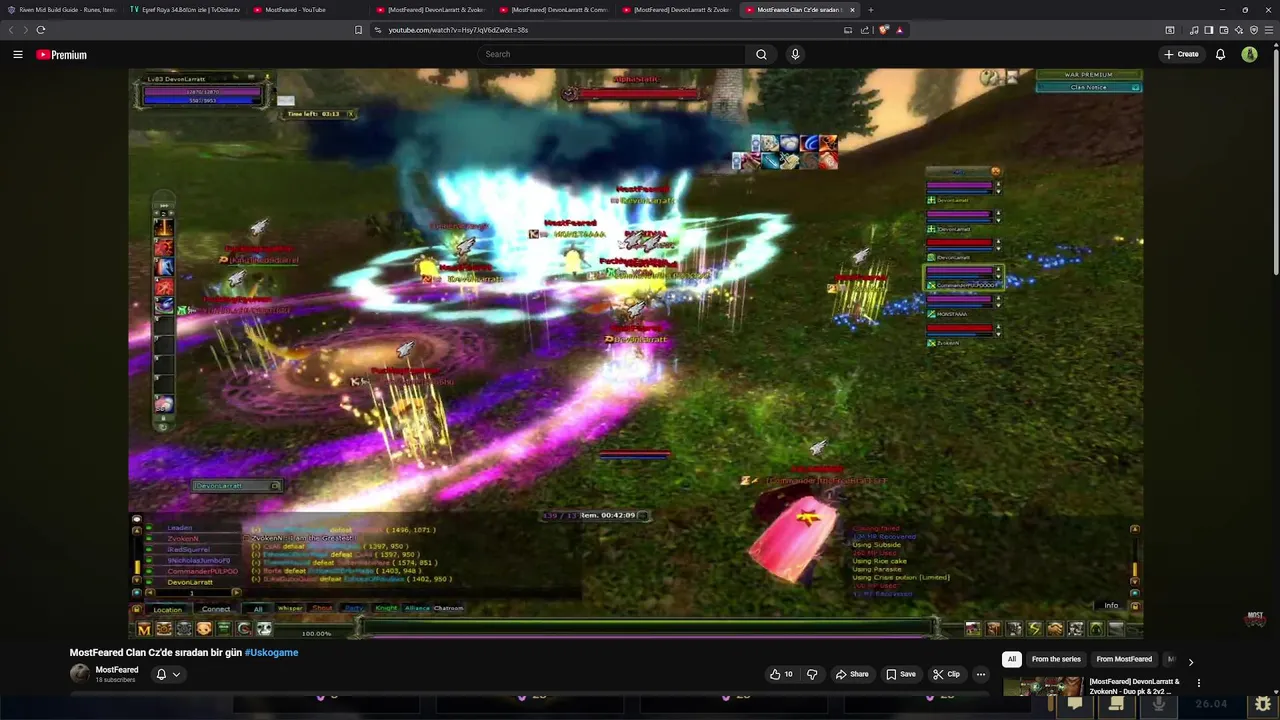The width and height of the screenshot is (1280, 720).
Task: Open picture-in-picture icon in the address bar
Action: click(x=848, y=30)
